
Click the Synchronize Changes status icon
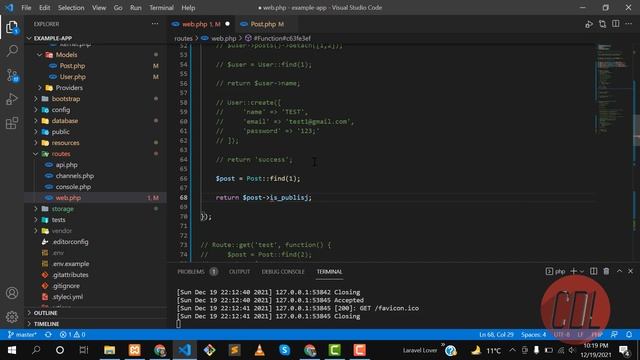click(48, 335)
